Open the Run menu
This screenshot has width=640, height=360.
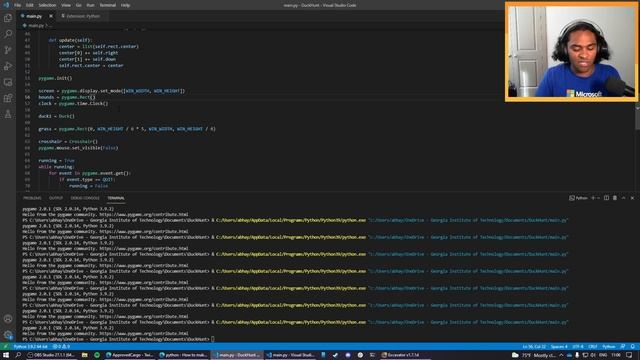pyautogui.click(x=90, y=5)
